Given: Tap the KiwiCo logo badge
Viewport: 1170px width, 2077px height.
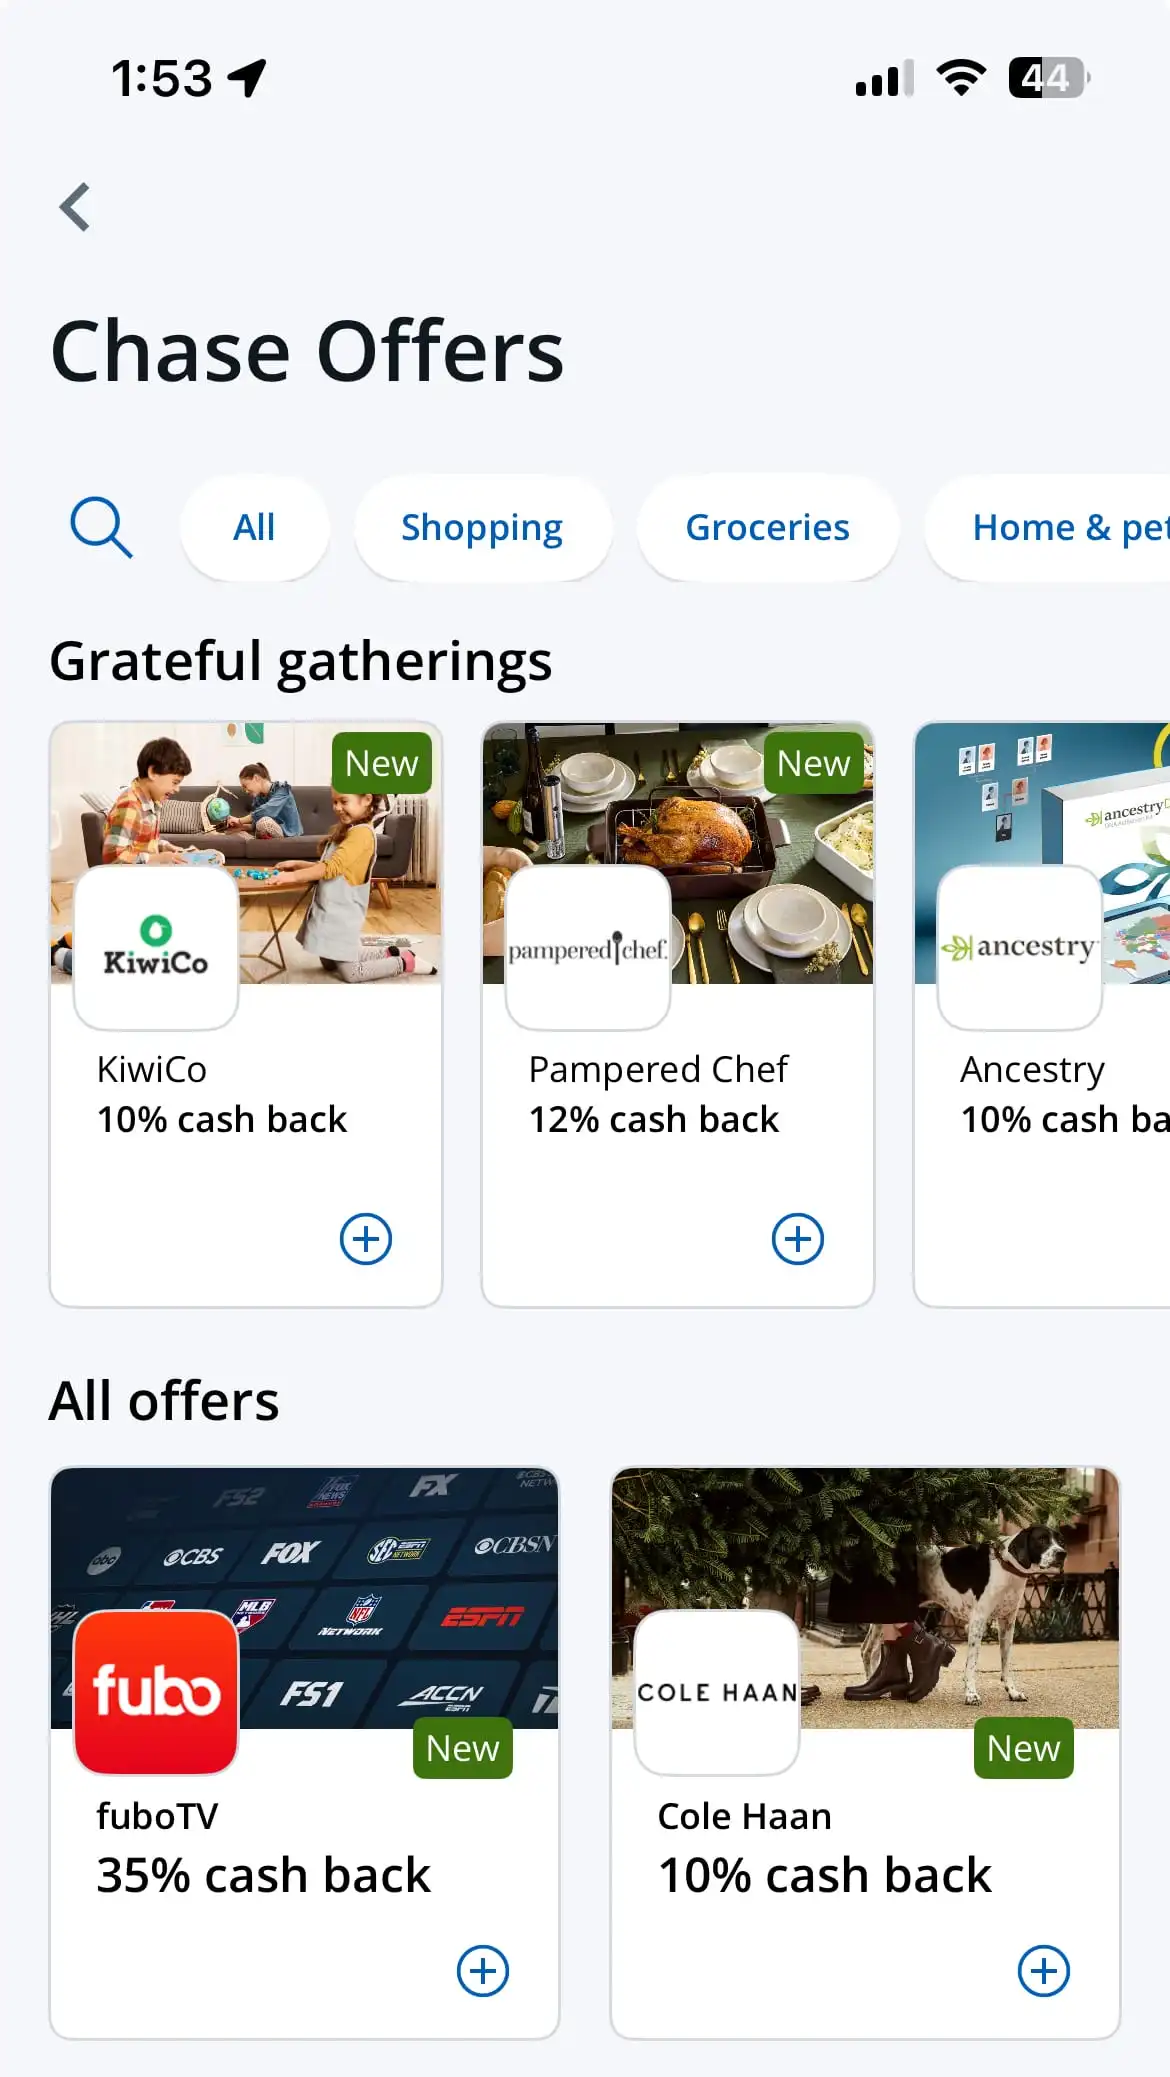Looking at the screenshot, I should pos(156,948).
